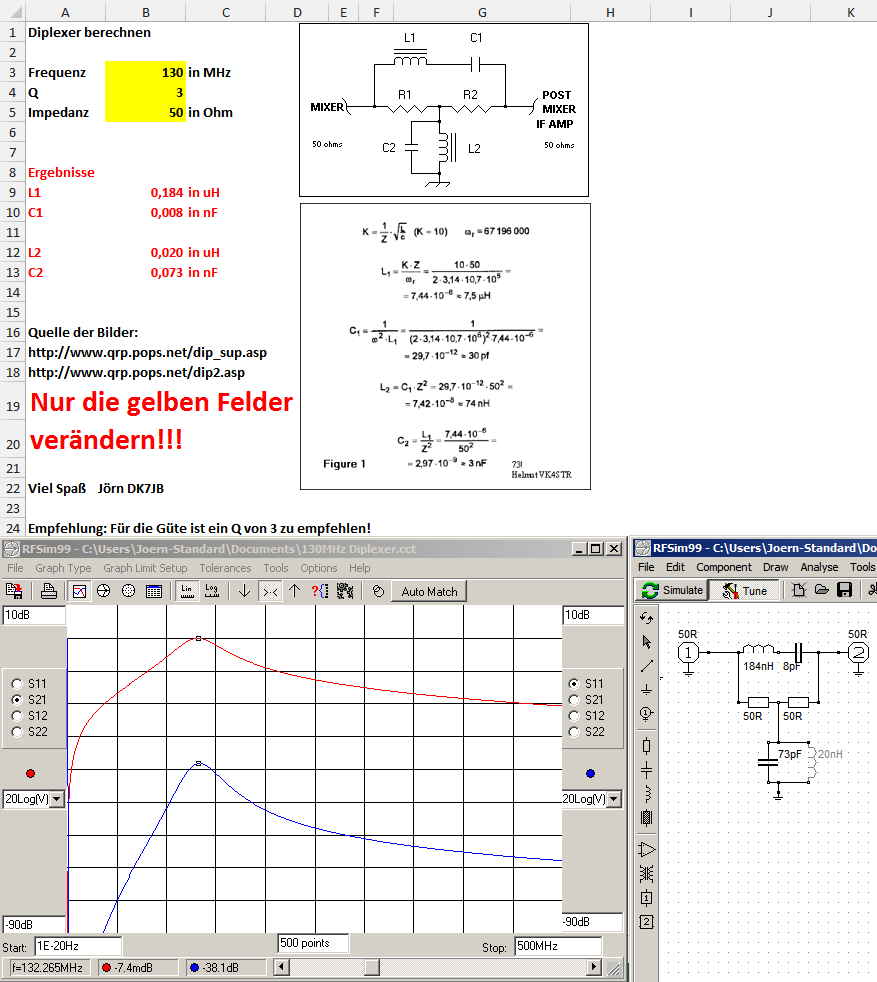Screen dimensions: 877x982
Task: Select the inductor component tool
Action: tap(646, 793)
